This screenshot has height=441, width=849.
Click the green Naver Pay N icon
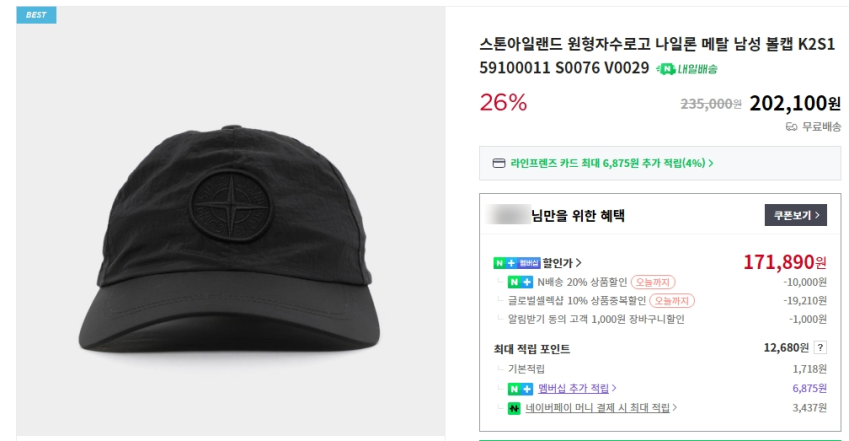pos(514,408)
